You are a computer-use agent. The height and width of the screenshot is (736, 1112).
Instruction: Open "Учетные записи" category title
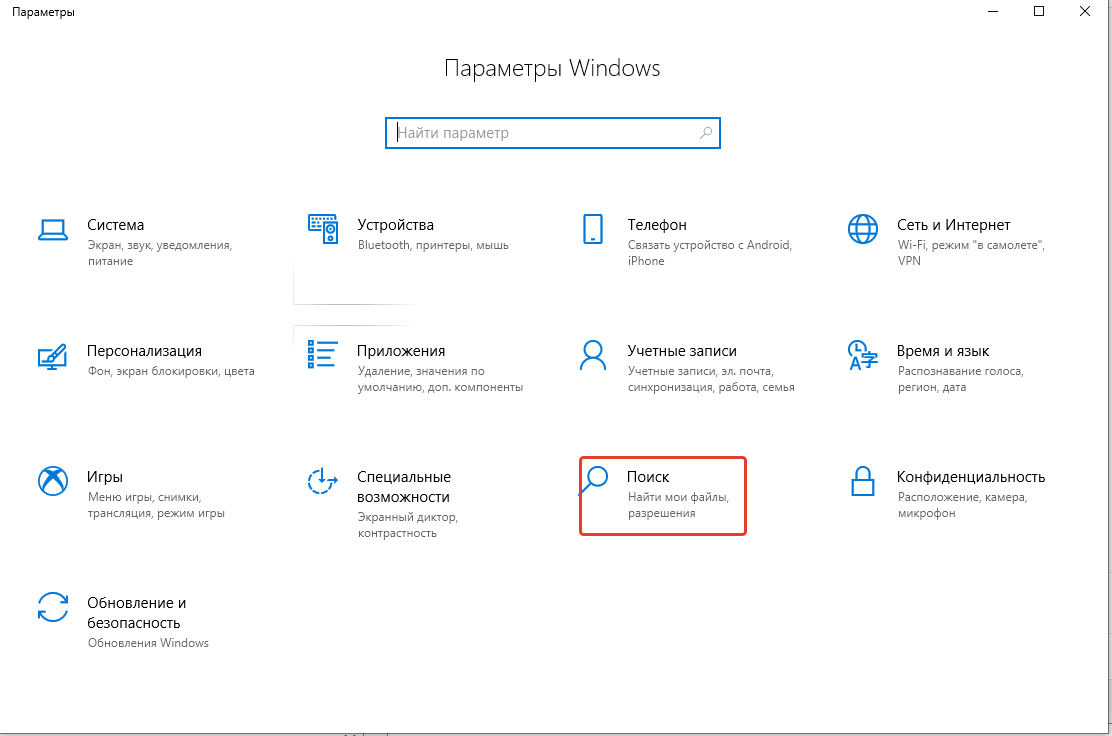tap(682, 351)
